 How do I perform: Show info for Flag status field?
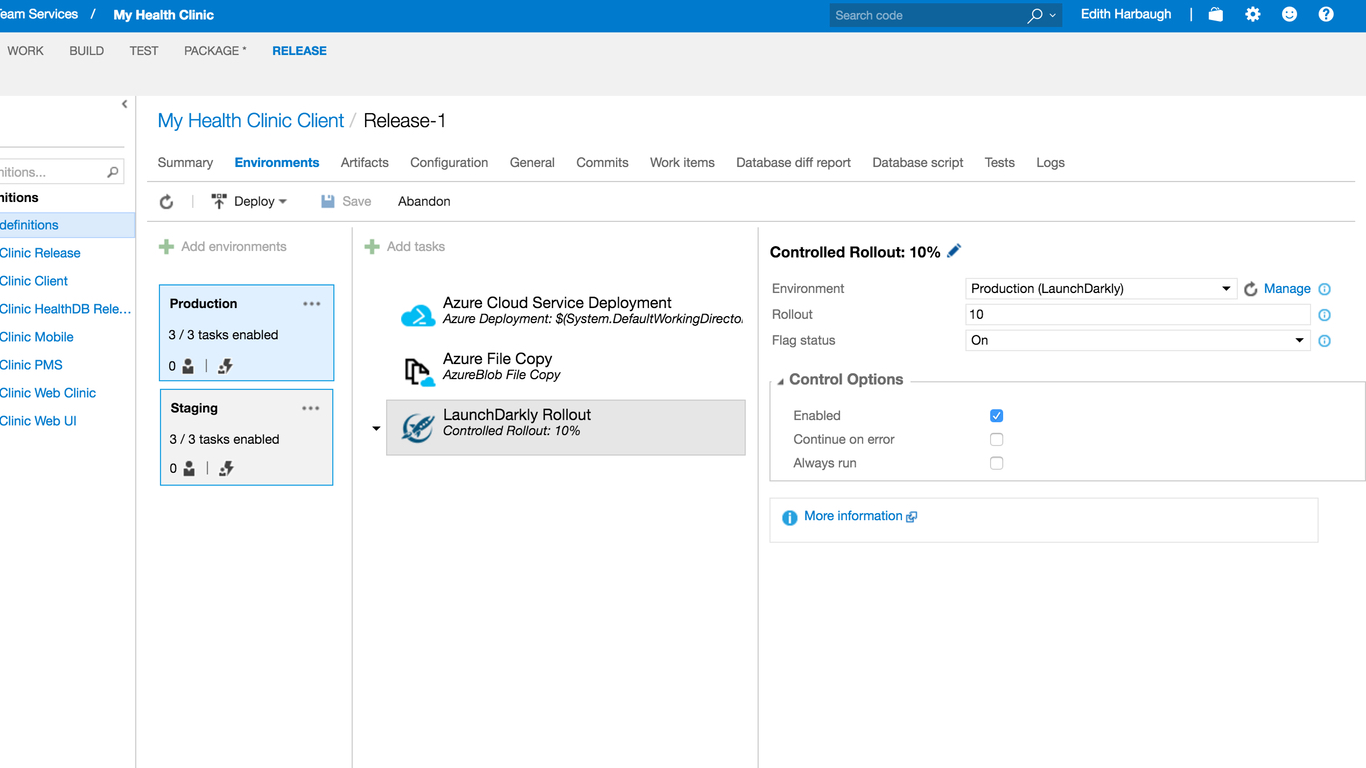click(1325, 341)
